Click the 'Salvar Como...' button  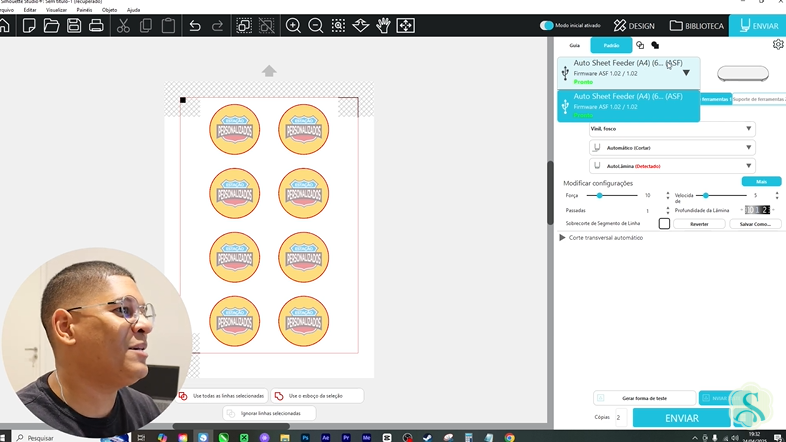coord(755,224)
